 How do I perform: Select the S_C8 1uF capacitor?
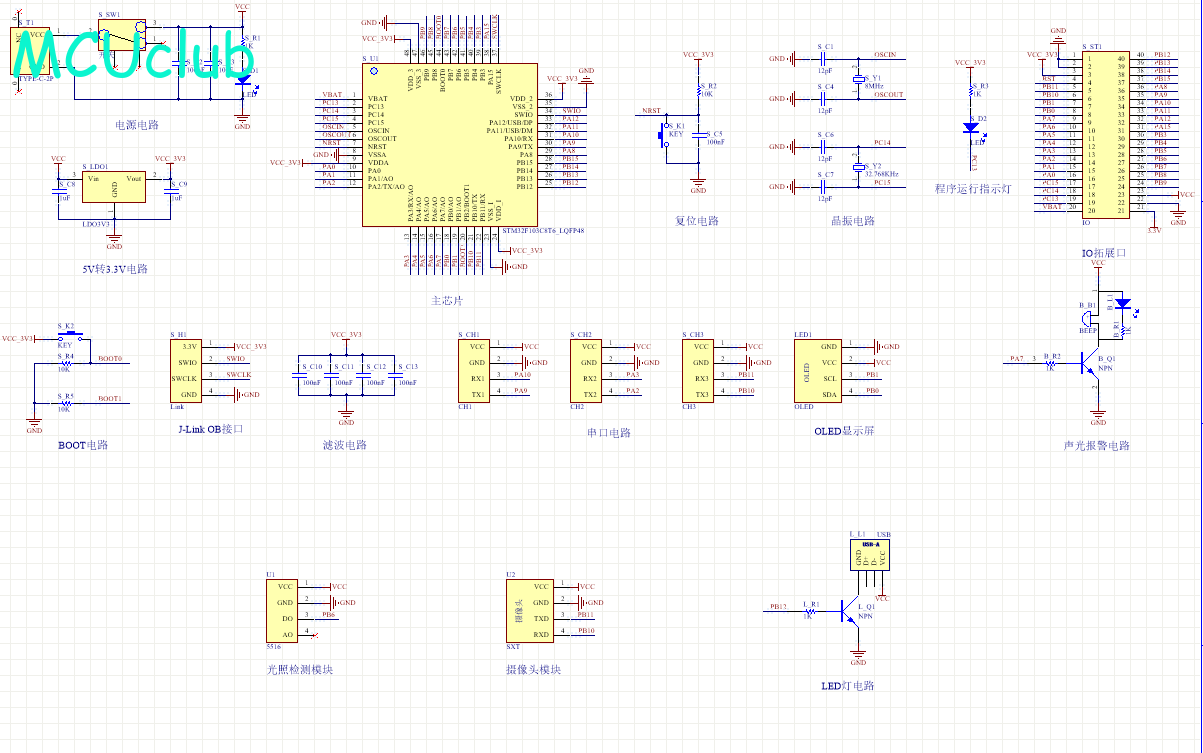pyautogui.click(x=60, y=191)
